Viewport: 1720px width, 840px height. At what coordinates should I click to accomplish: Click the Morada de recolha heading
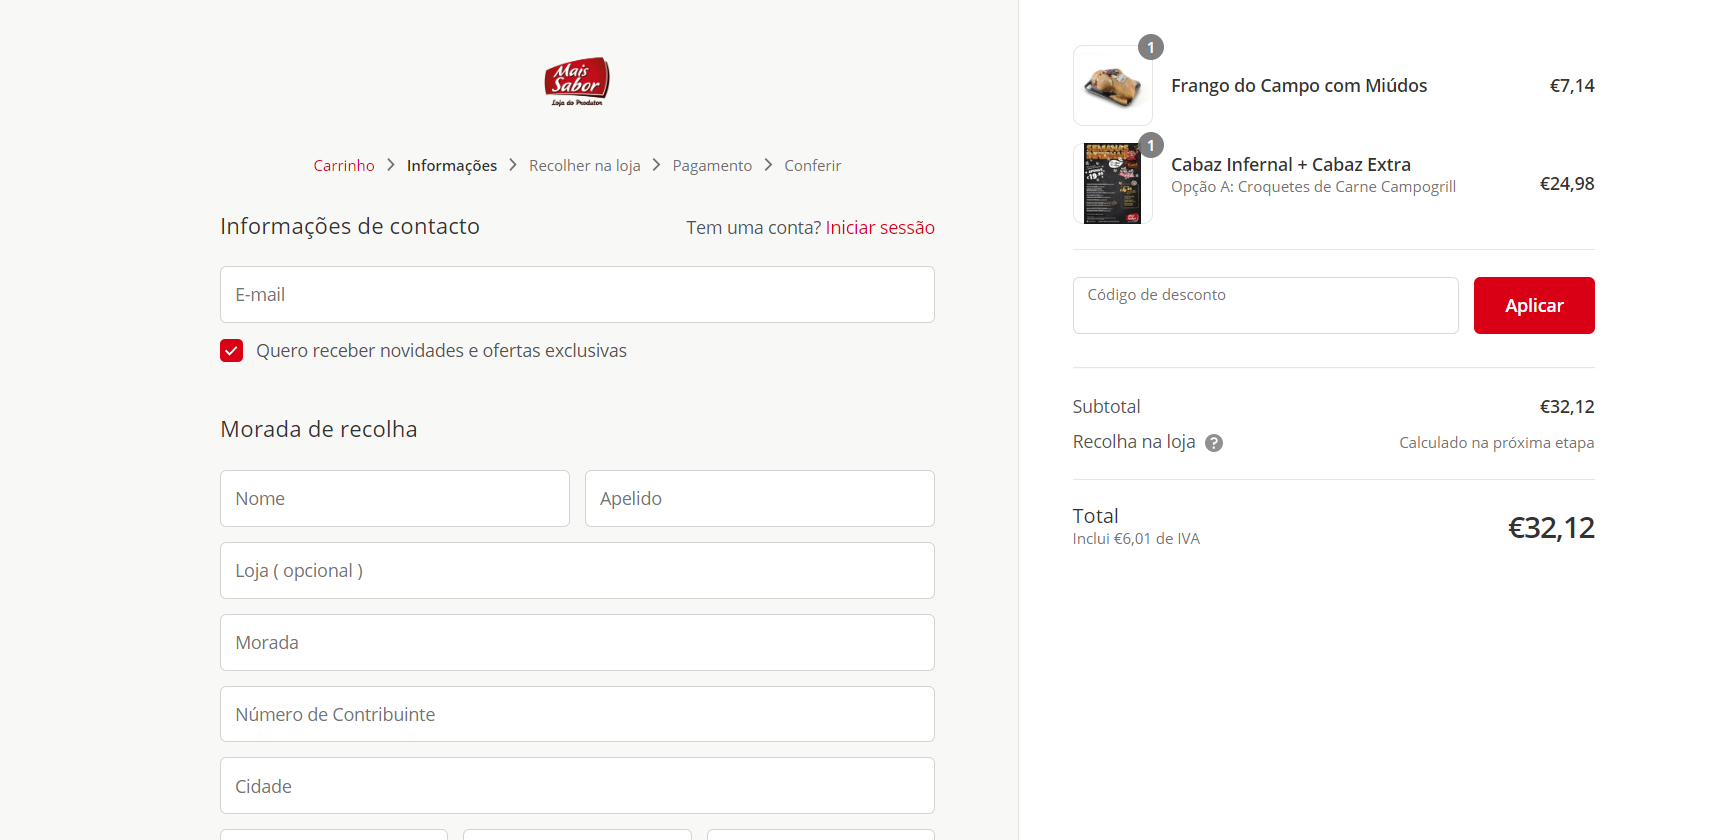coord(319,429)
